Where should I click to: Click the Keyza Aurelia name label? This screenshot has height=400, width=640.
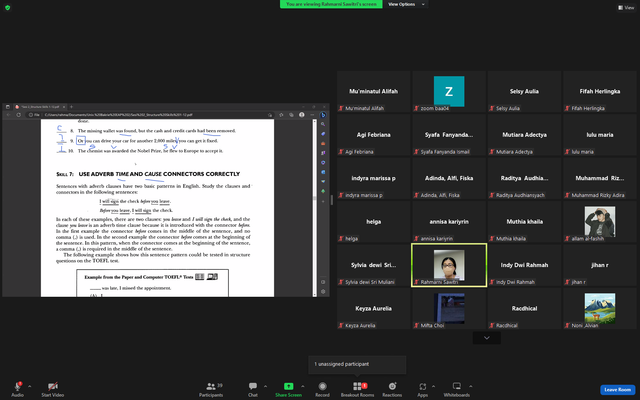coord(360,325)
